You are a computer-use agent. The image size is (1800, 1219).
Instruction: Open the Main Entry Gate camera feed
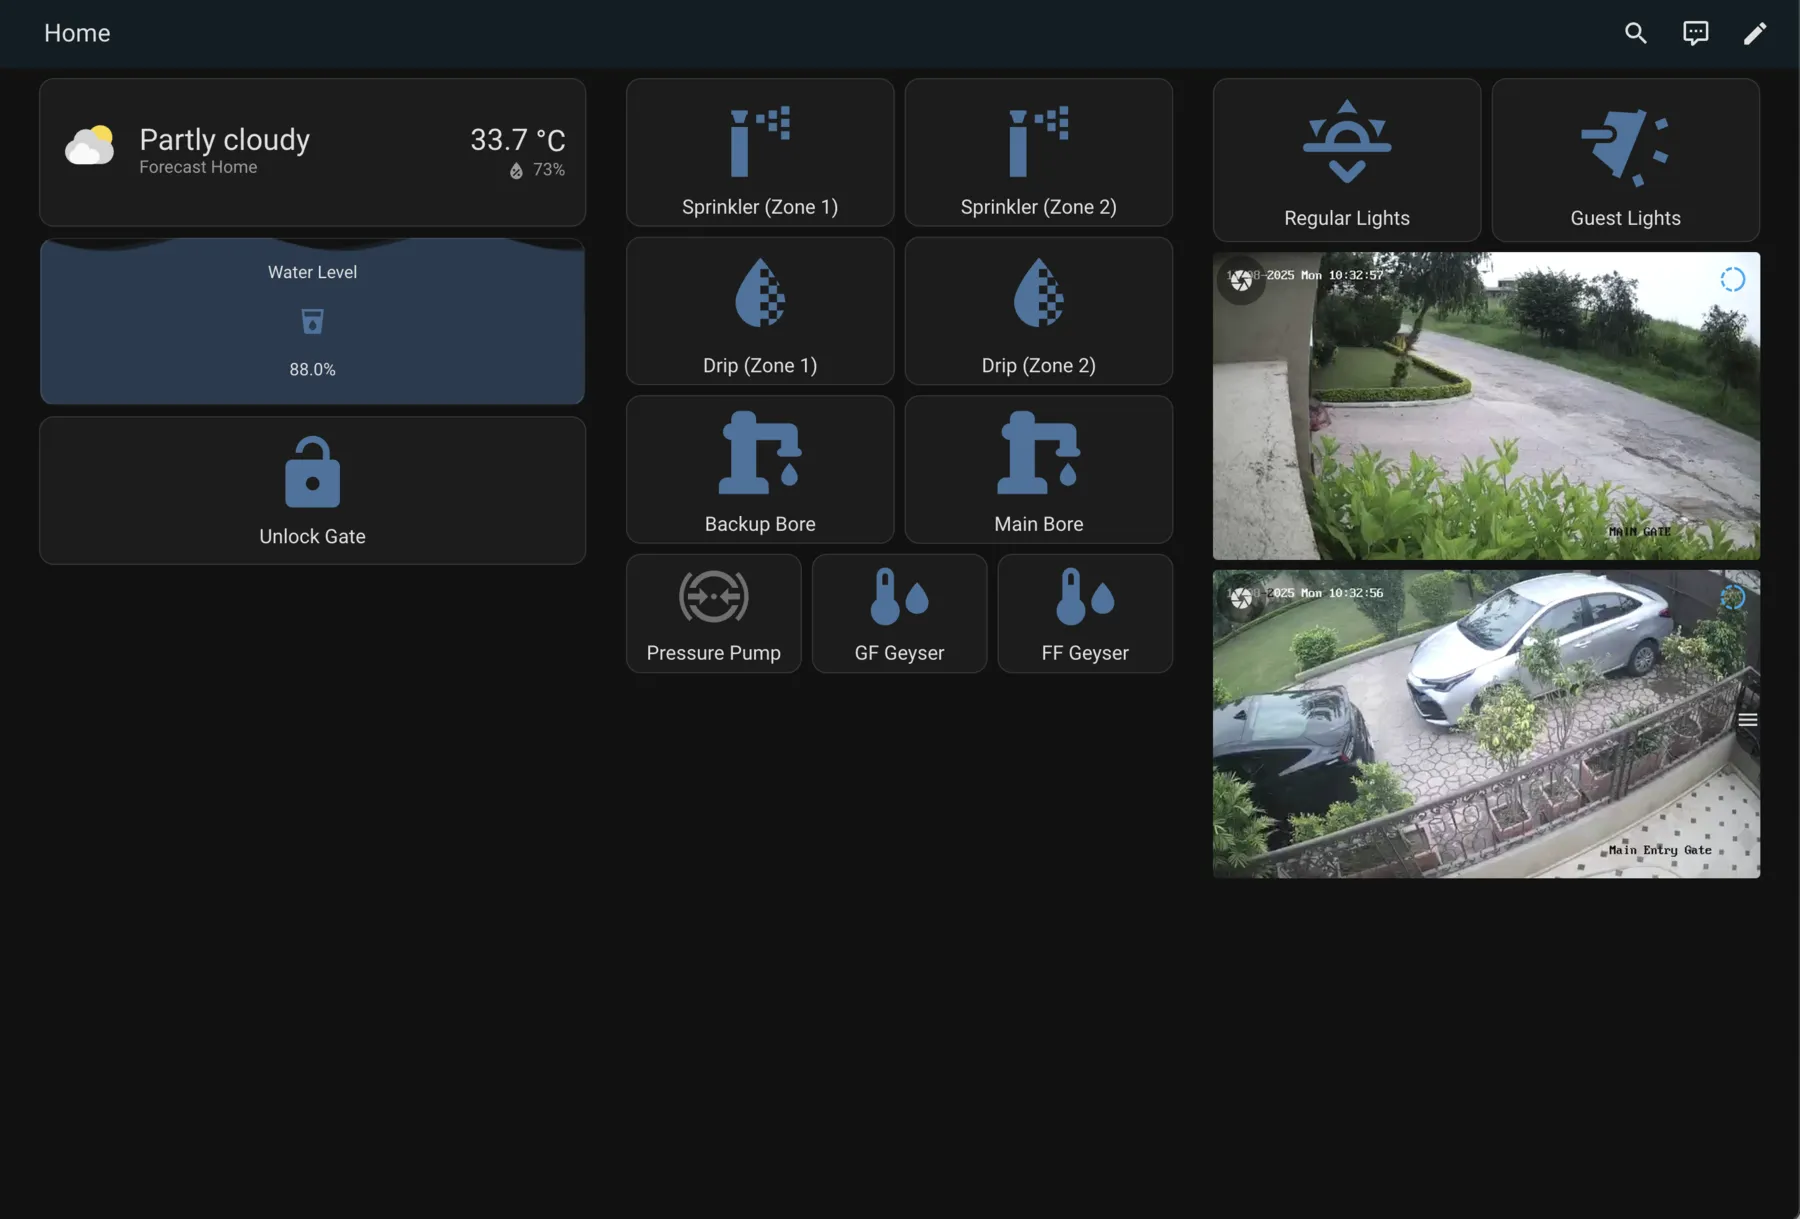(1486, 724)
